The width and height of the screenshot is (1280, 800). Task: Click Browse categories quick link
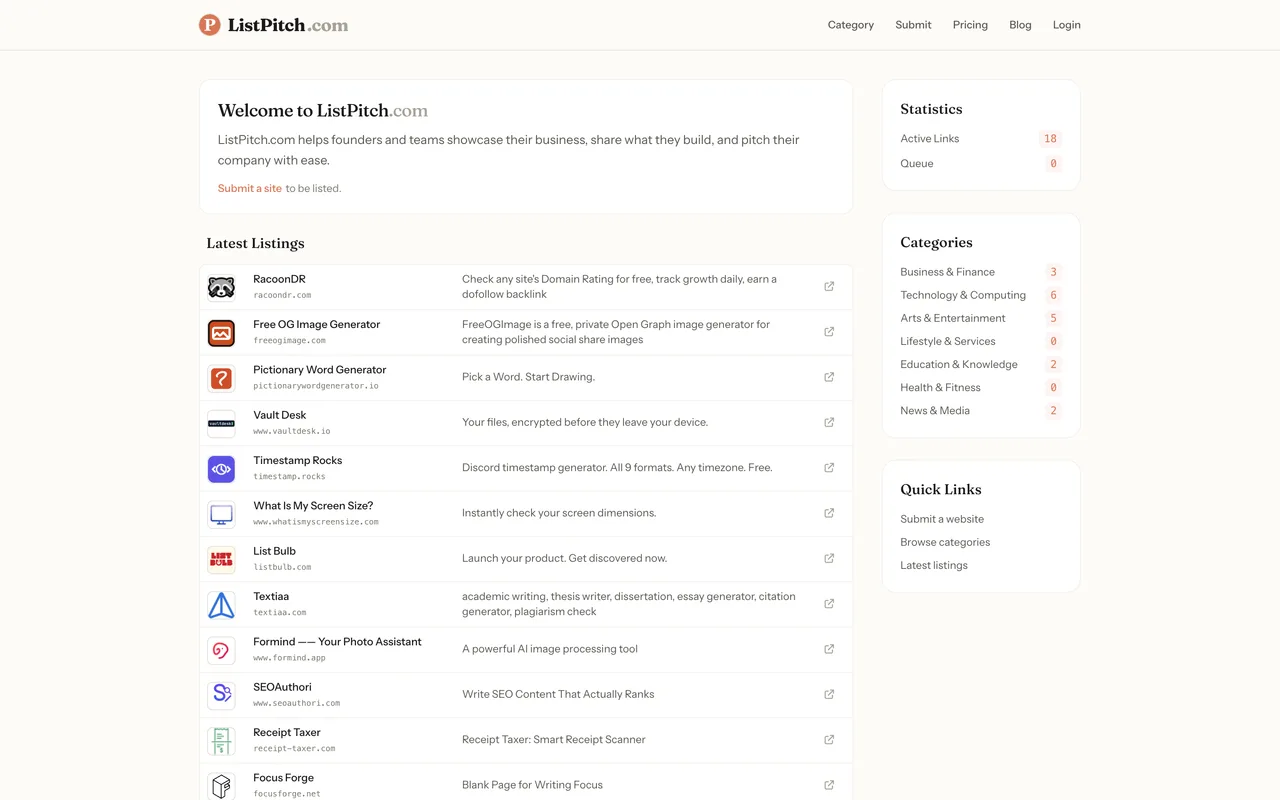(x=945, y=542)
